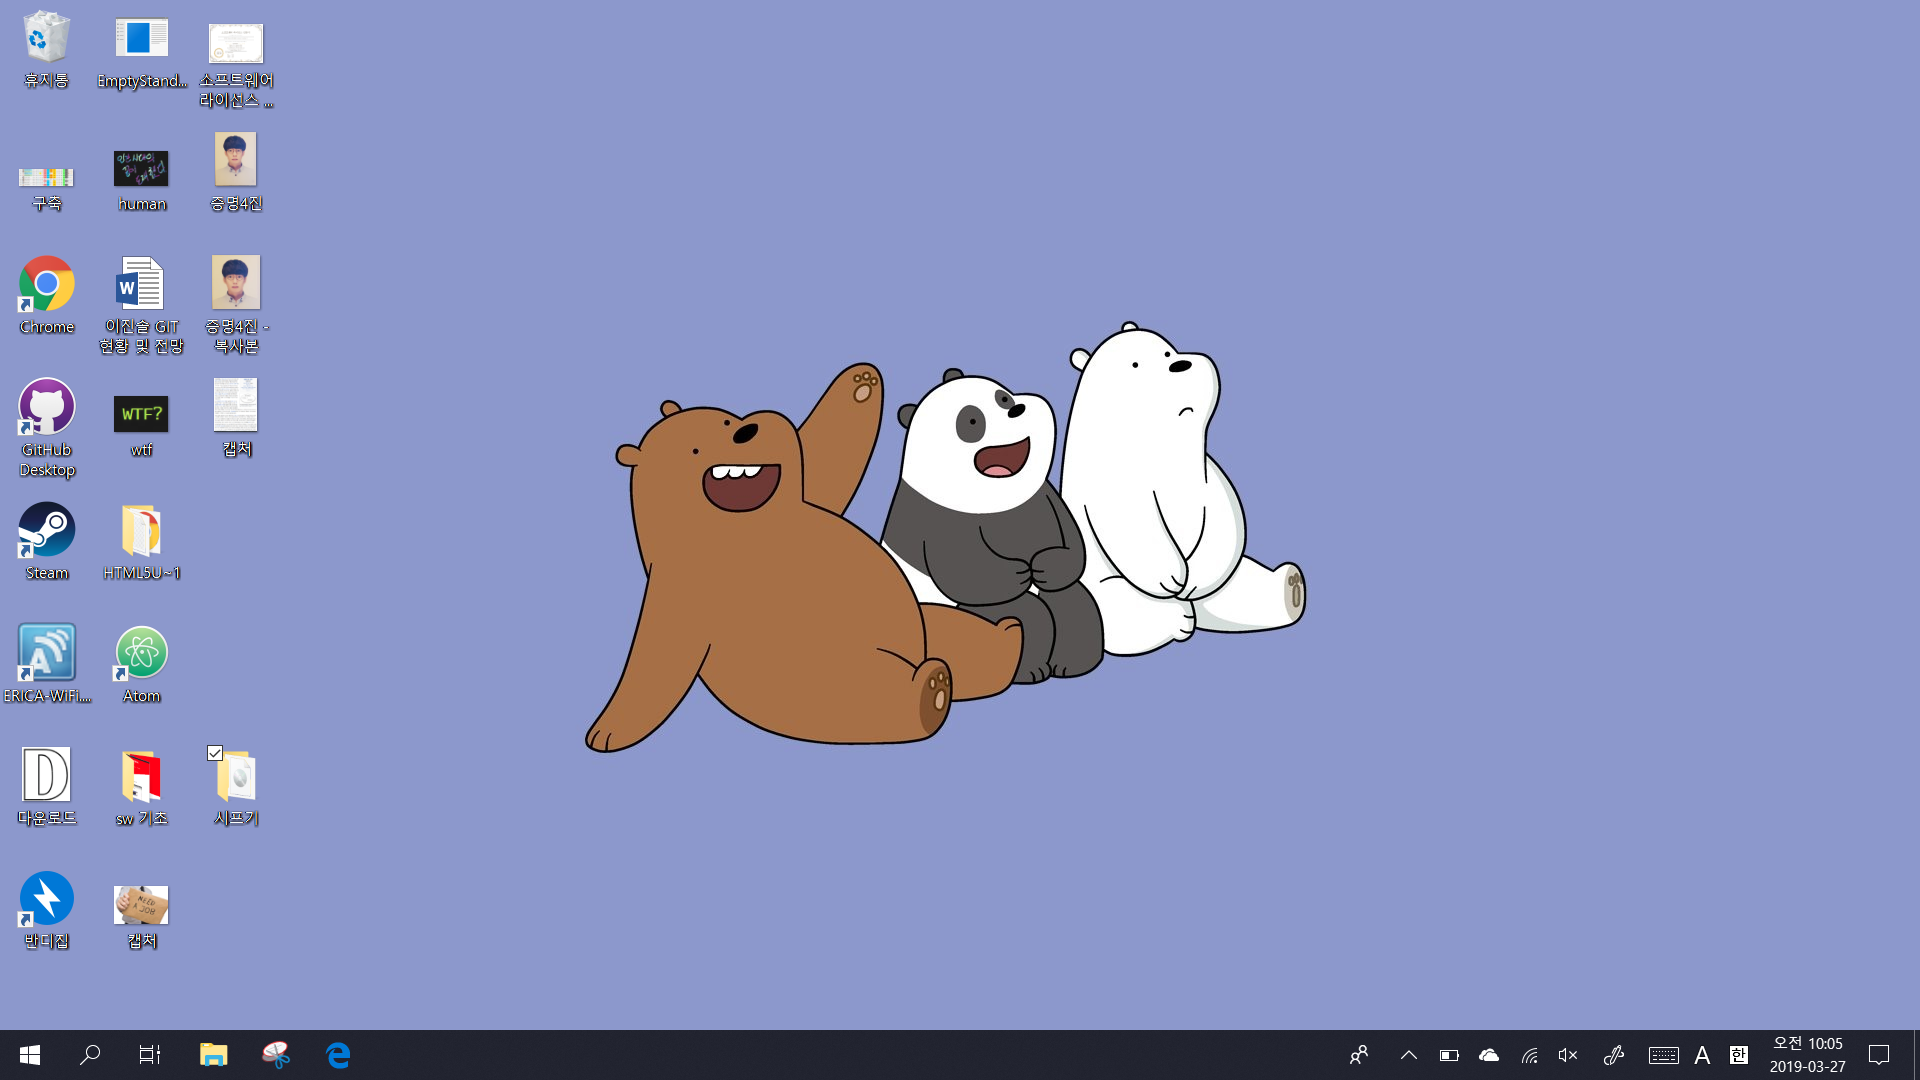Open the Action Center notifications panel
Image resolution: width=1920 pixels, height=1080 pixels.
click(x=1879, y=1055)
